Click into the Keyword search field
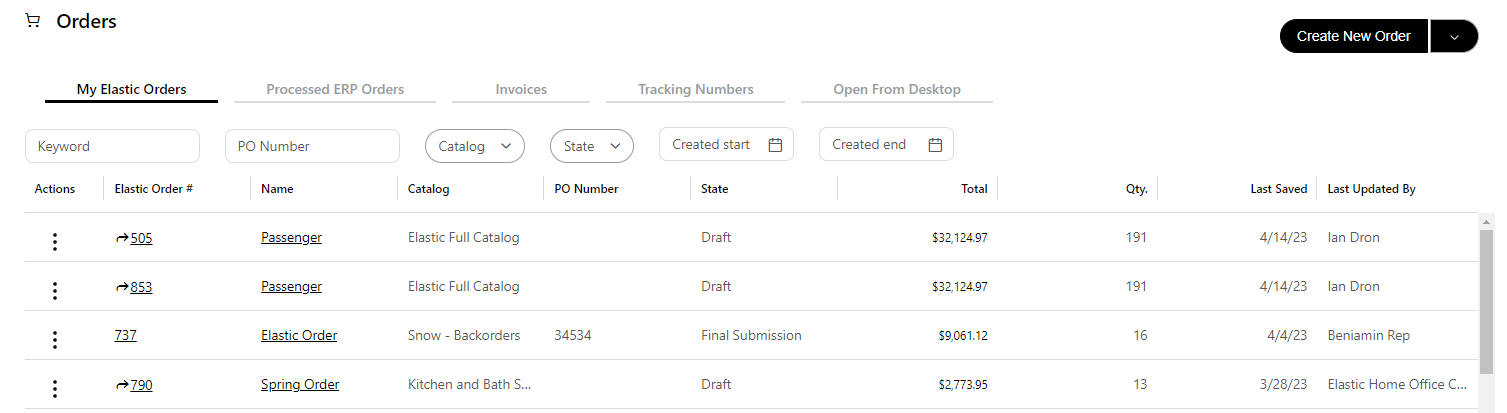 [112, 146]
